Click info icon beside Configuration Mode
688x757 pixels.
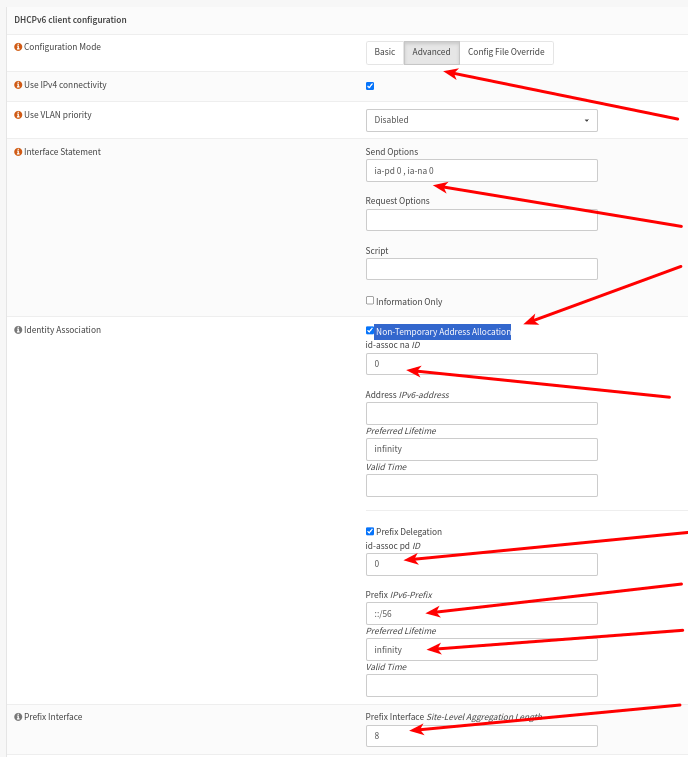coord(18,47)
